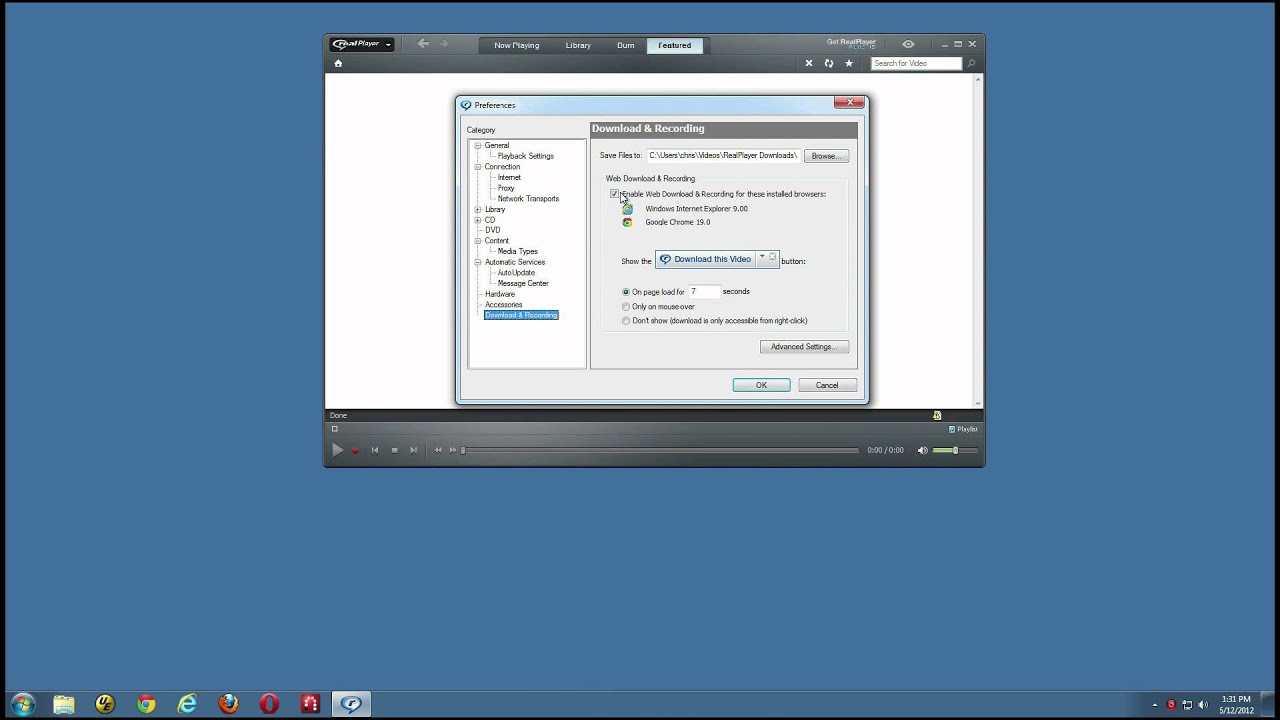Click the Get RealPlayer Plus link
Image resolution: width=1280 pixels, height=720 pixels.
point(851,43)
